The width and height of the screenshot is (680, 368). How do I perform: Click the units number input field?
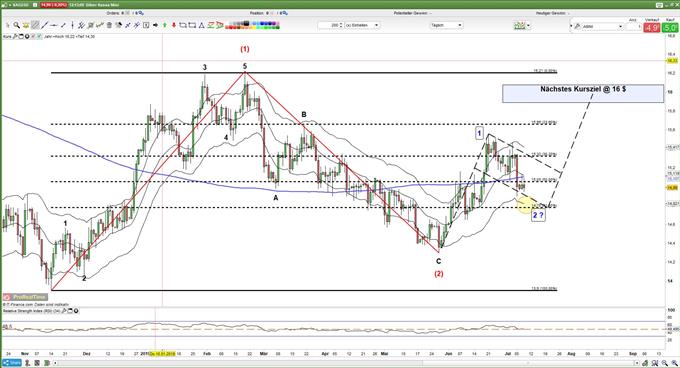point(329,25)
